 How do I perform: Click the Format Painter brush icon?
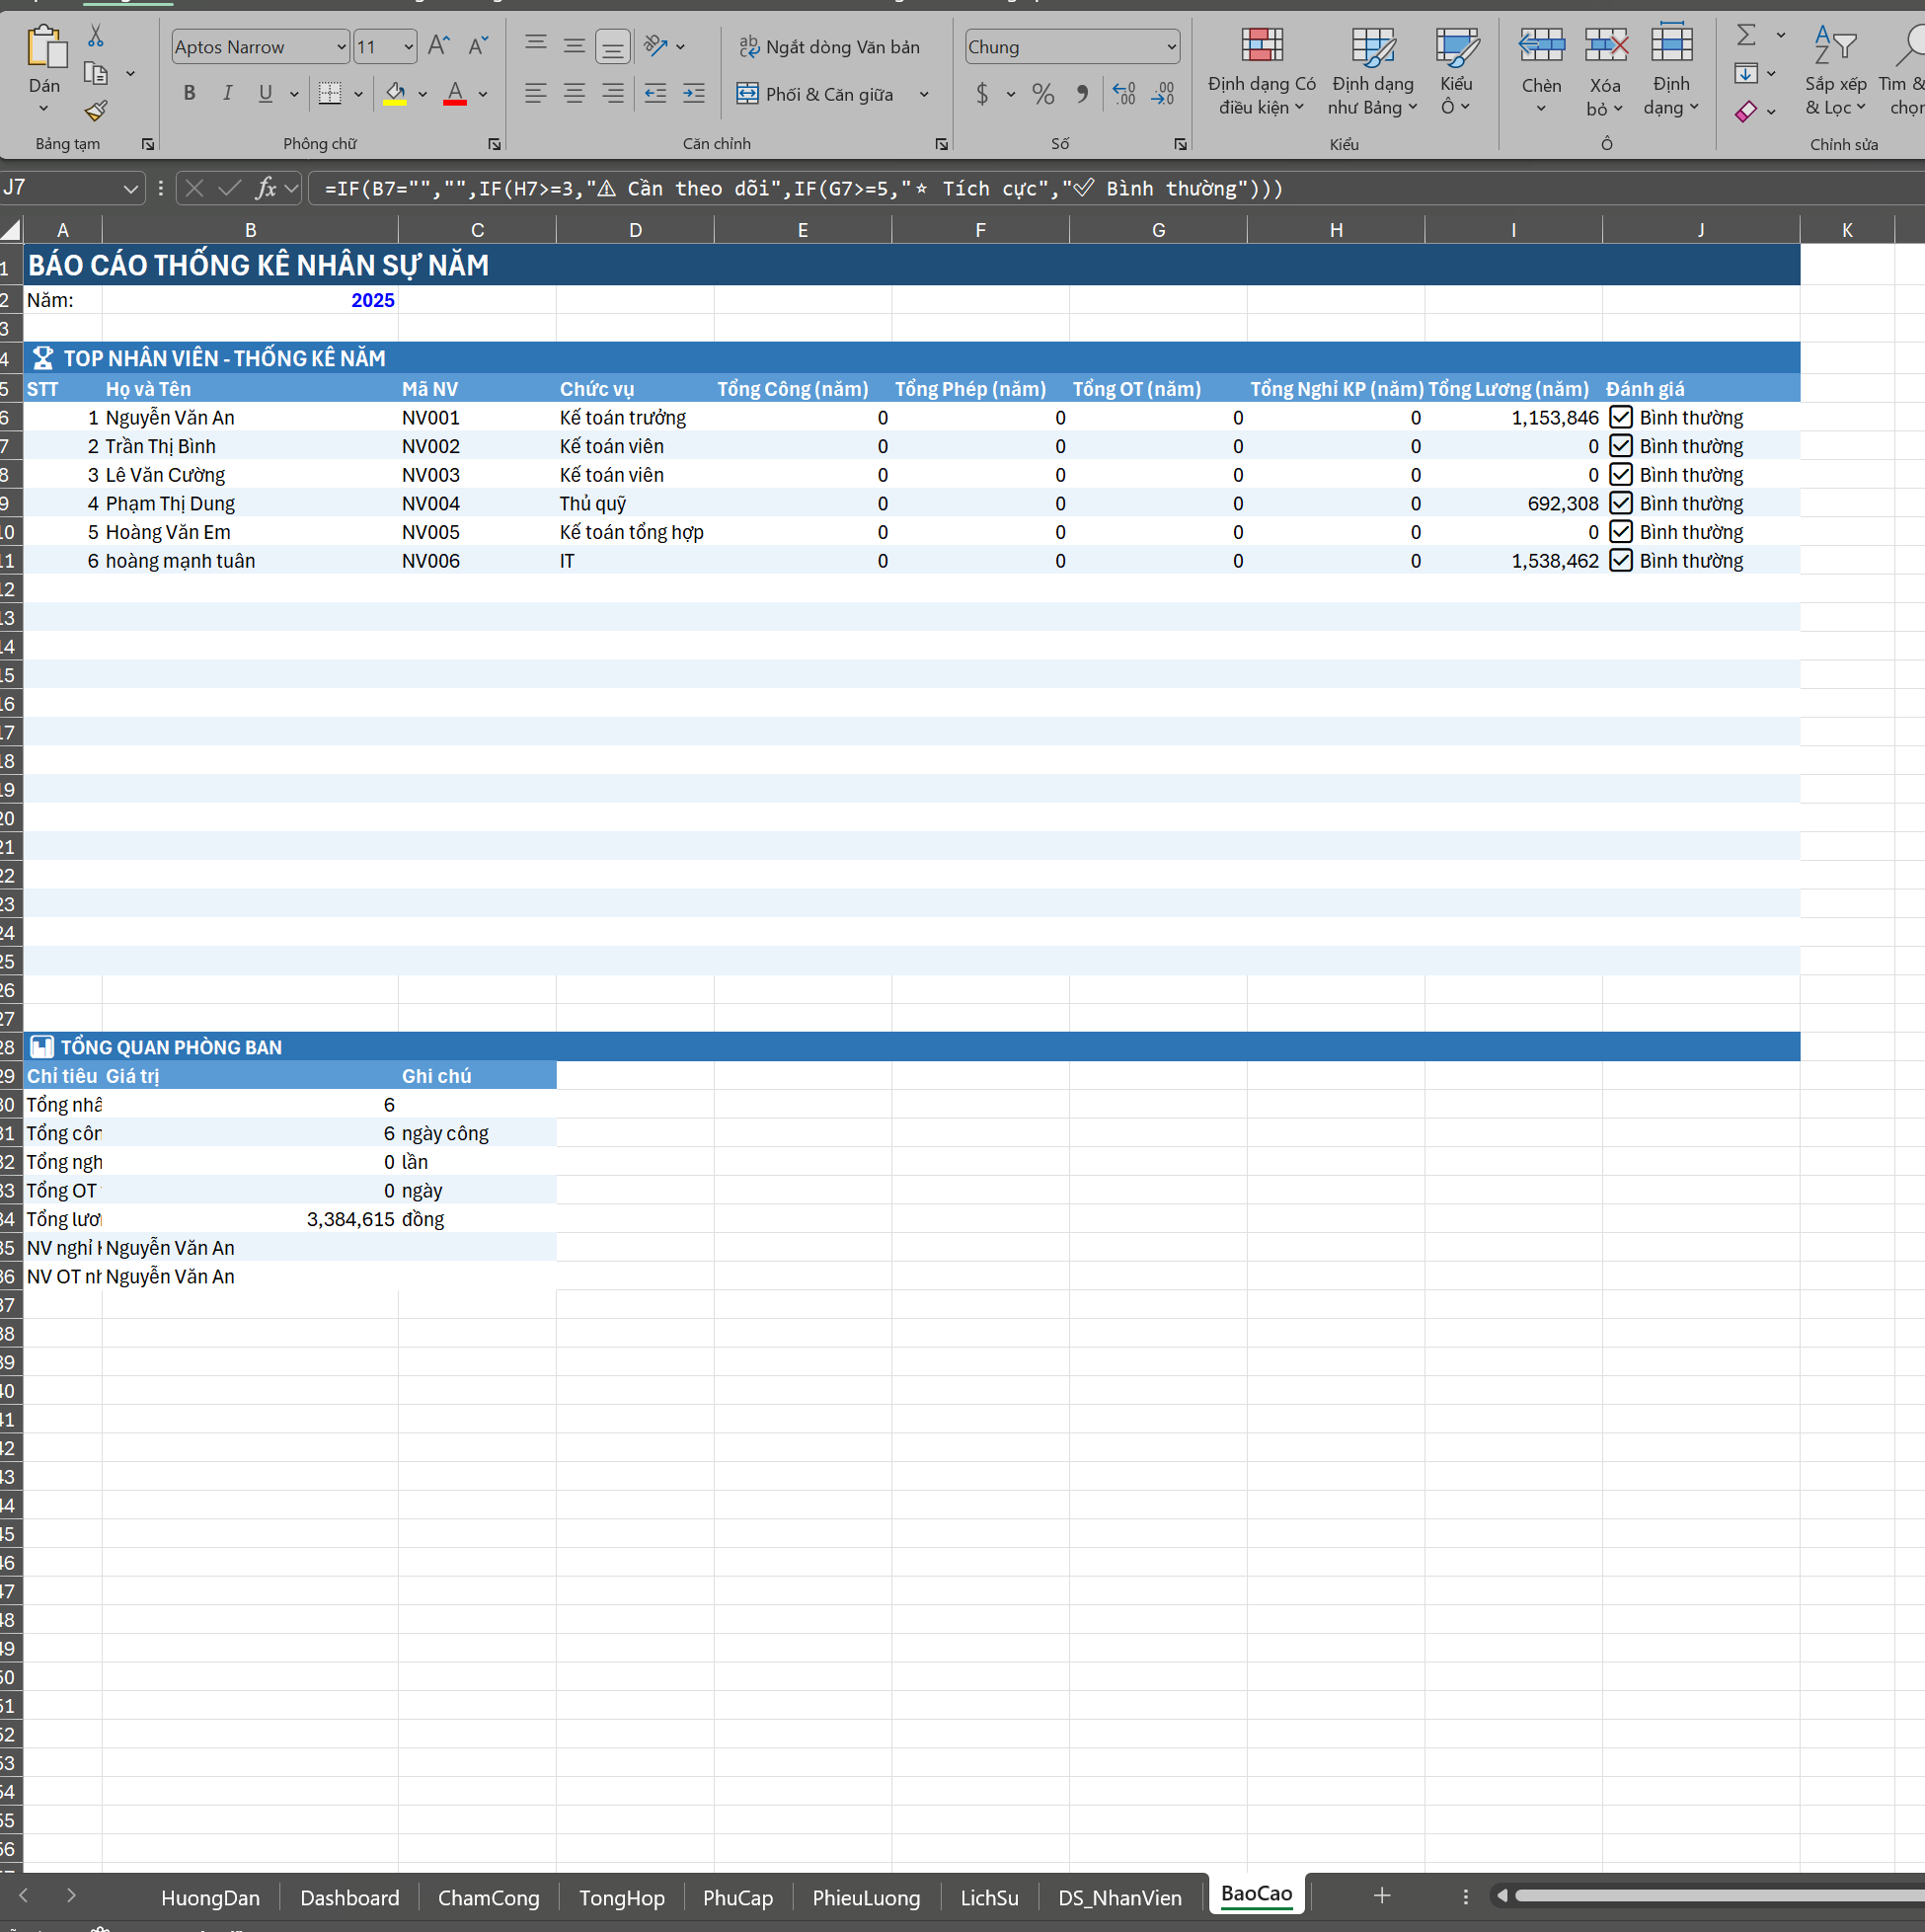[x=96, y=110]
